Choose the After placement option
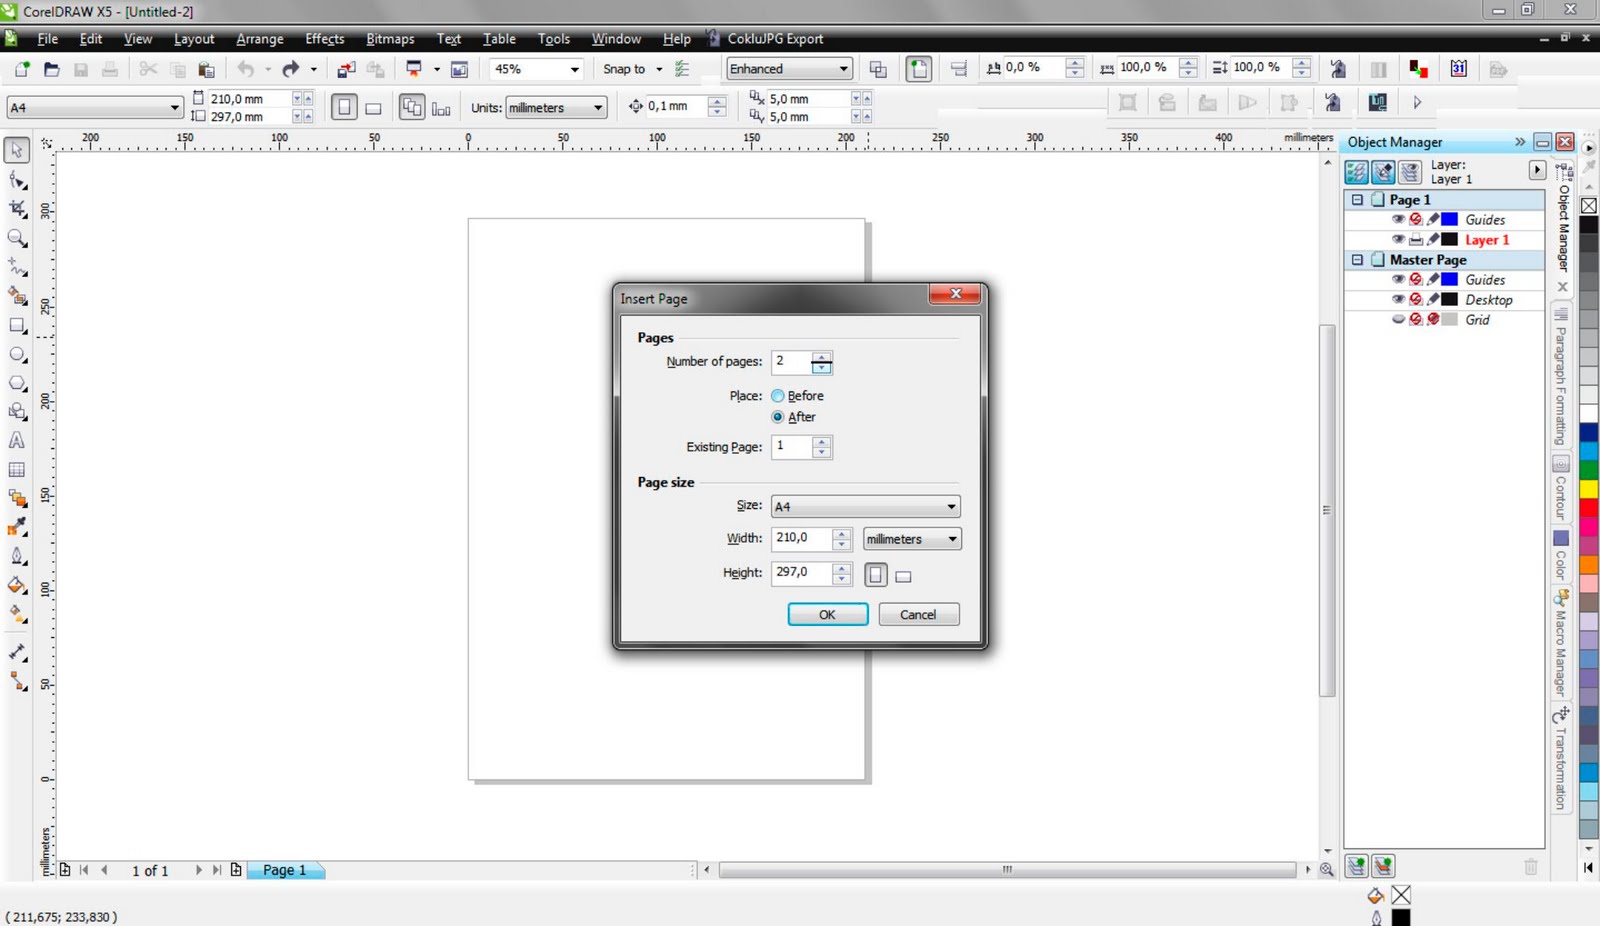The height and width of the screenshot is (926, 1600). click(777, 417)
